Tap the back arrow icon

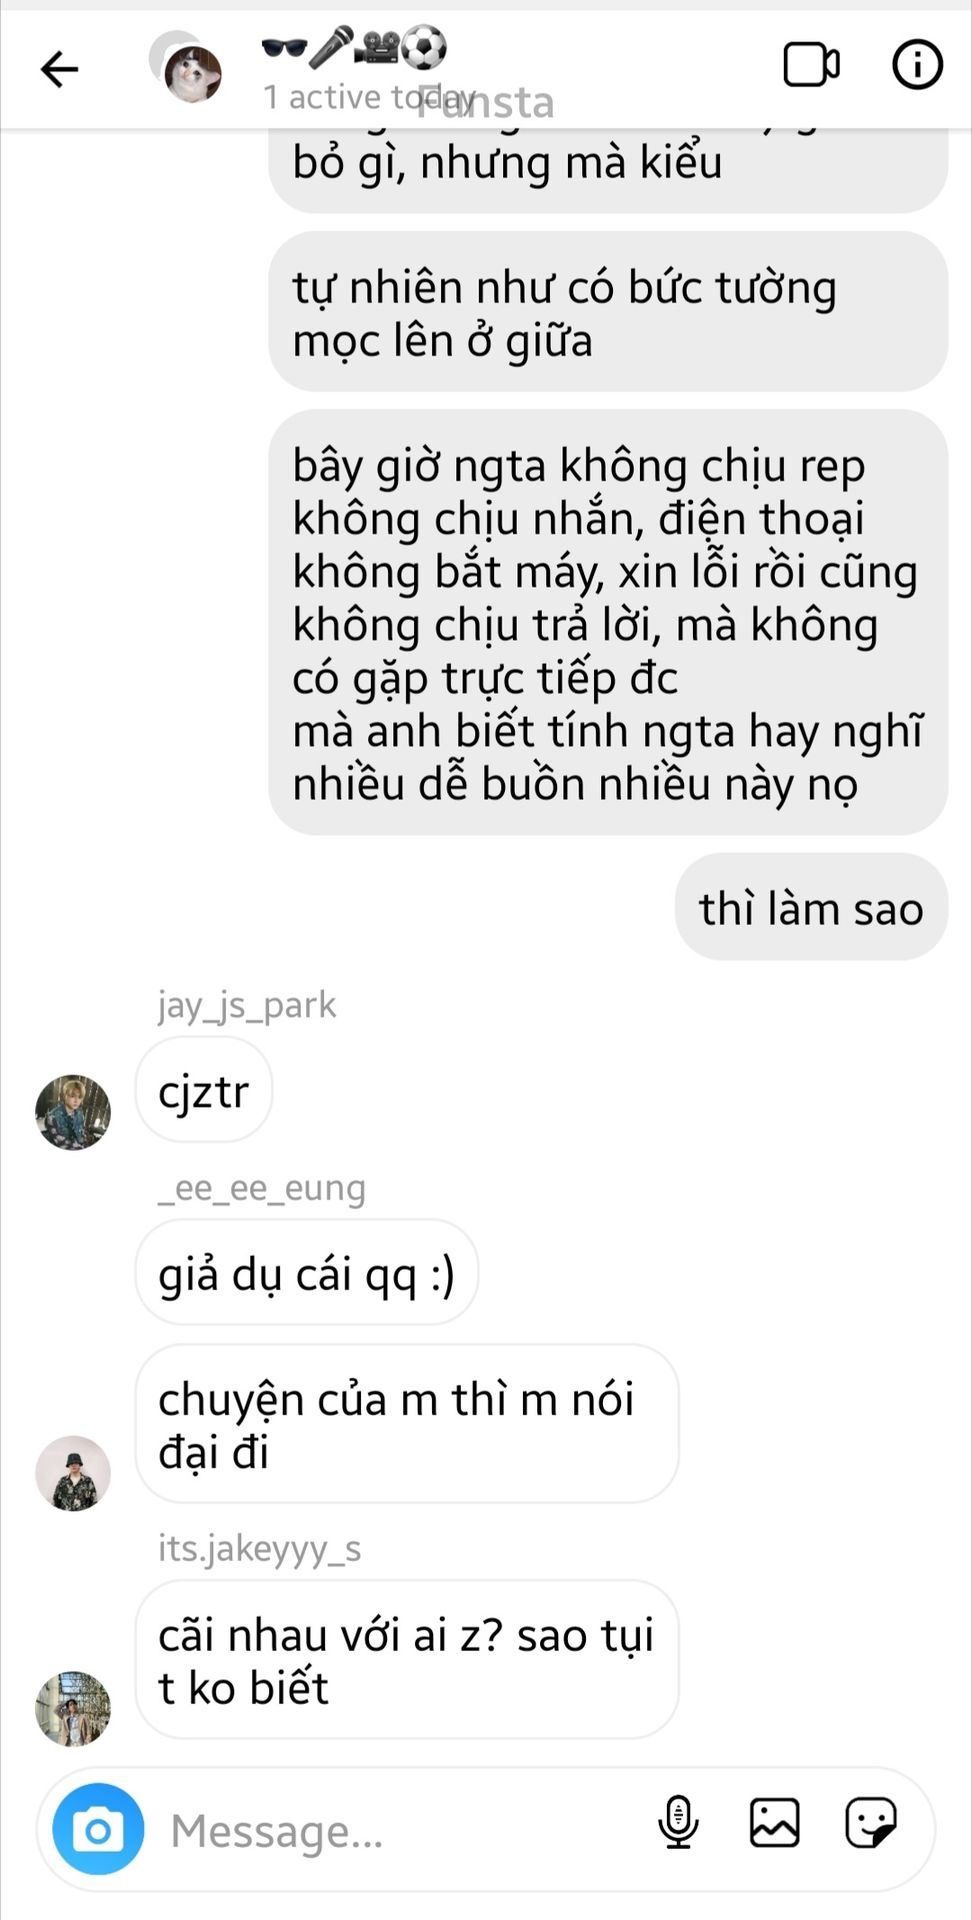[x=59, y=69]
